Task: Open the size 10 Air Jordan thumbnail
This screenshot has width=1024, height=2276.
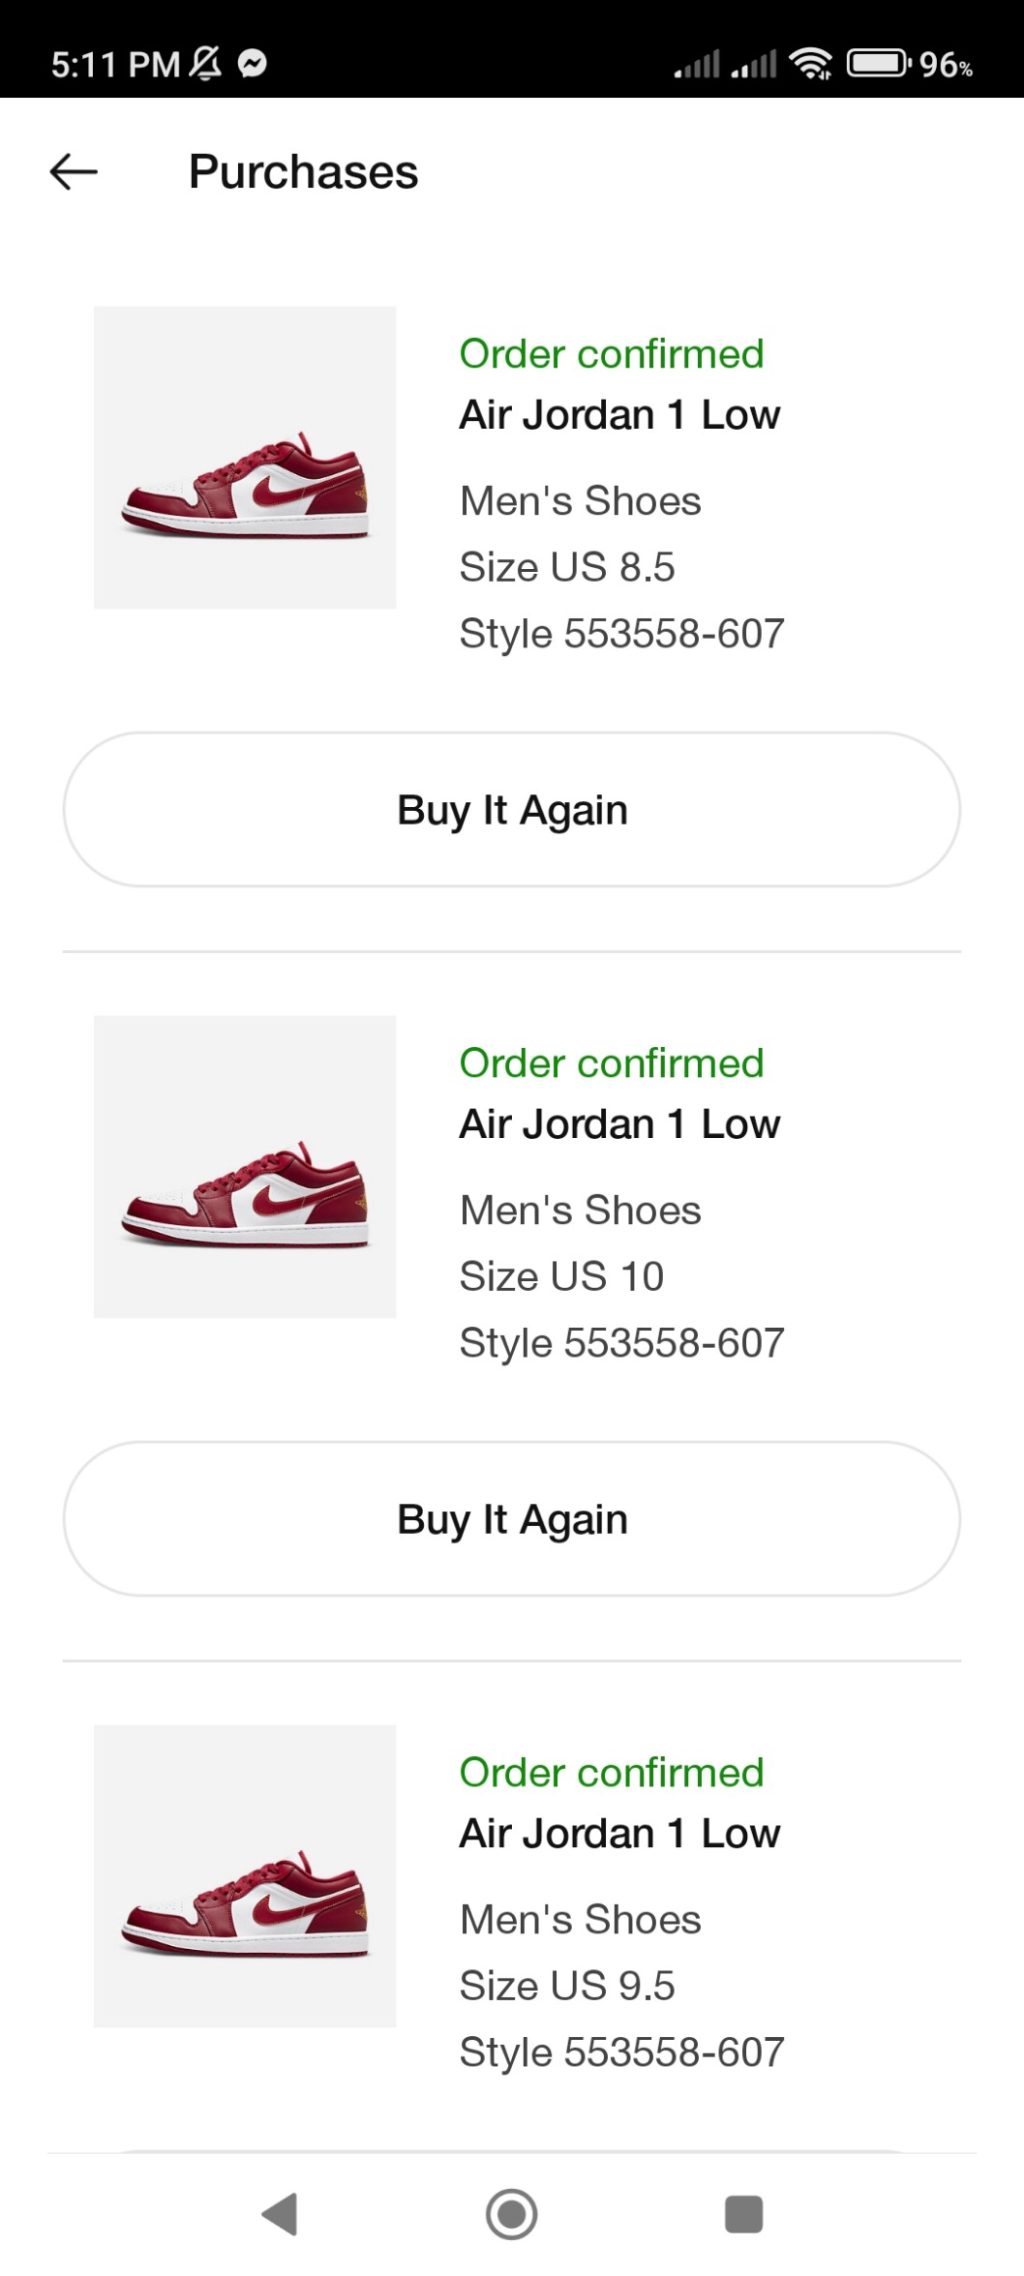Action: click(245, 1167)
